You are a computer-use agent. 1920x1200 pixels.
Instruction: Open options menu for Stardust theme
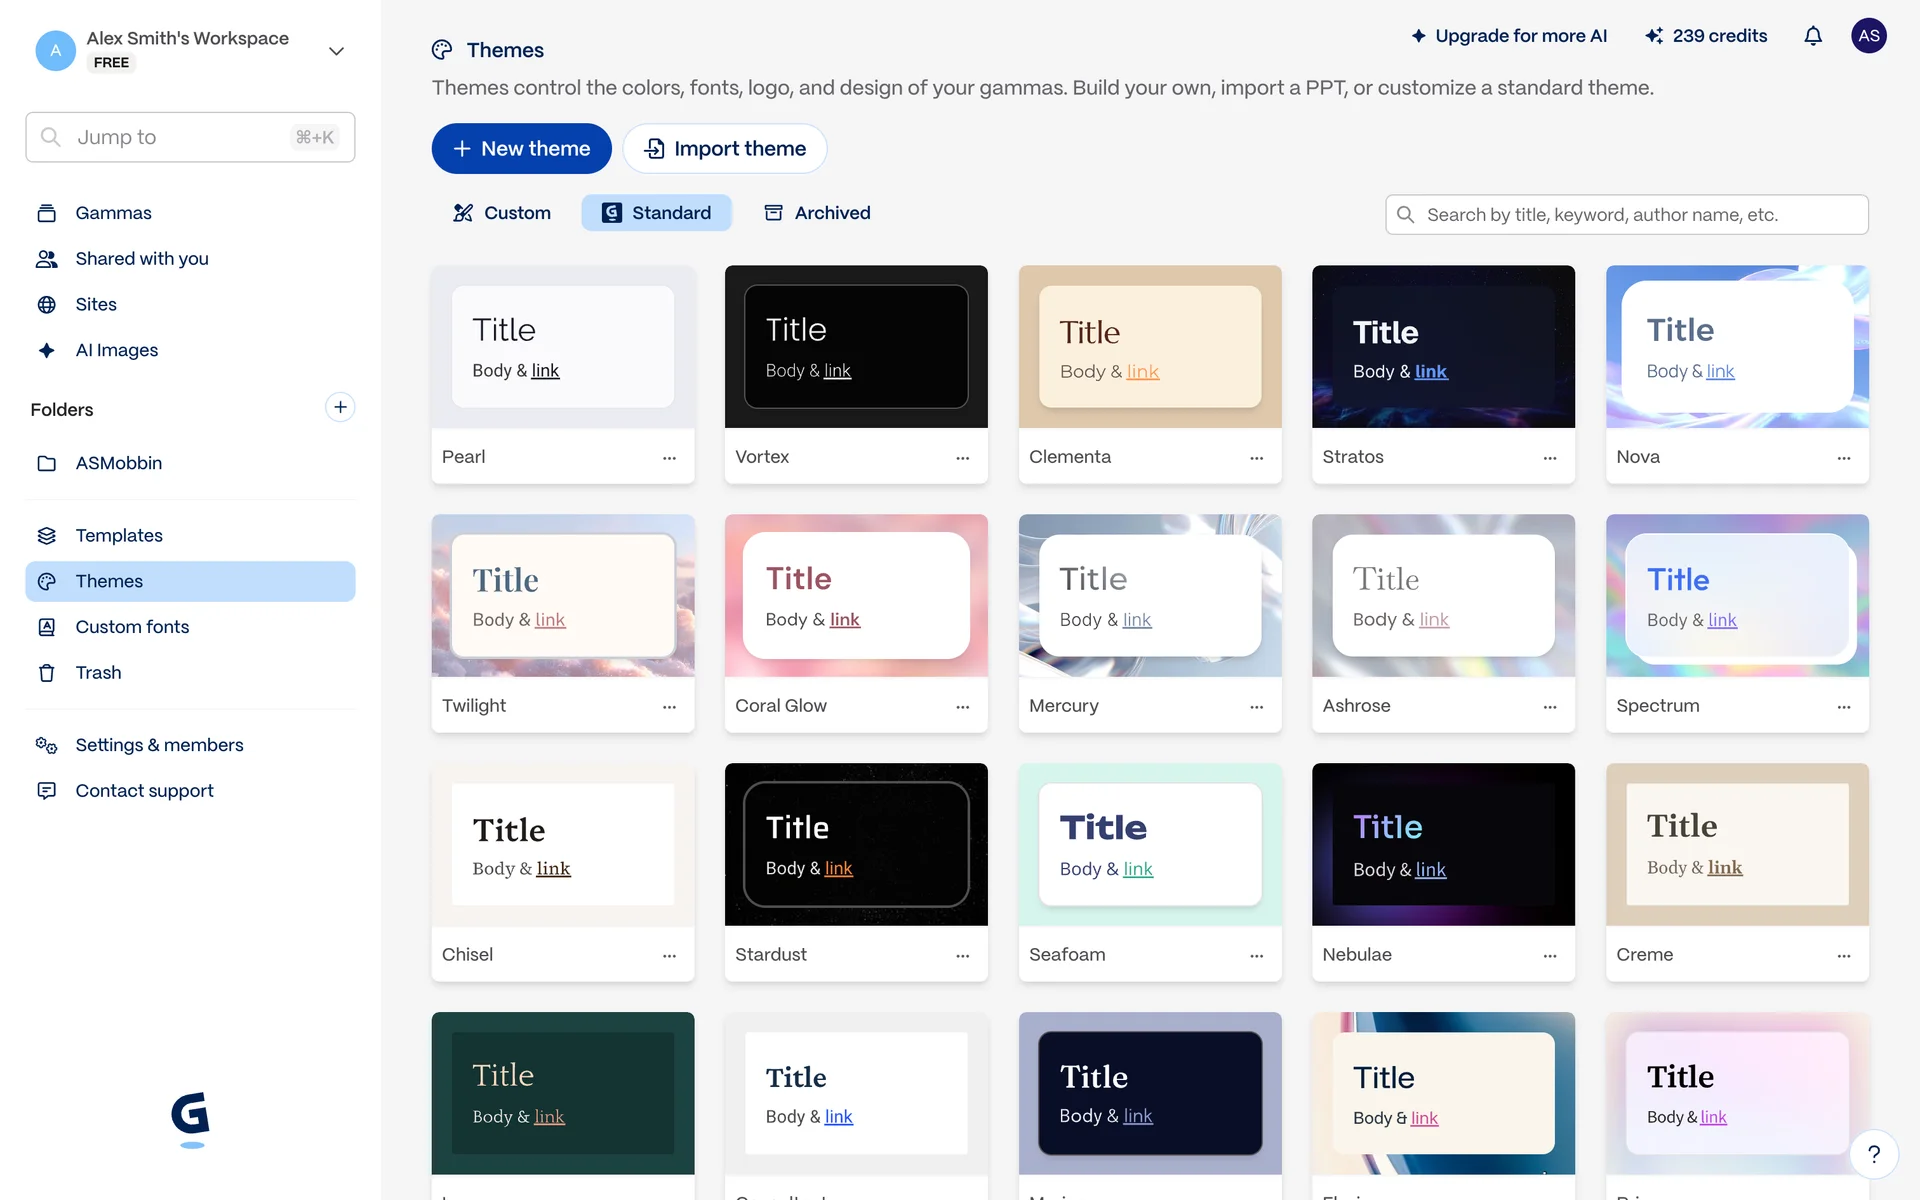(x=962, y=956)
